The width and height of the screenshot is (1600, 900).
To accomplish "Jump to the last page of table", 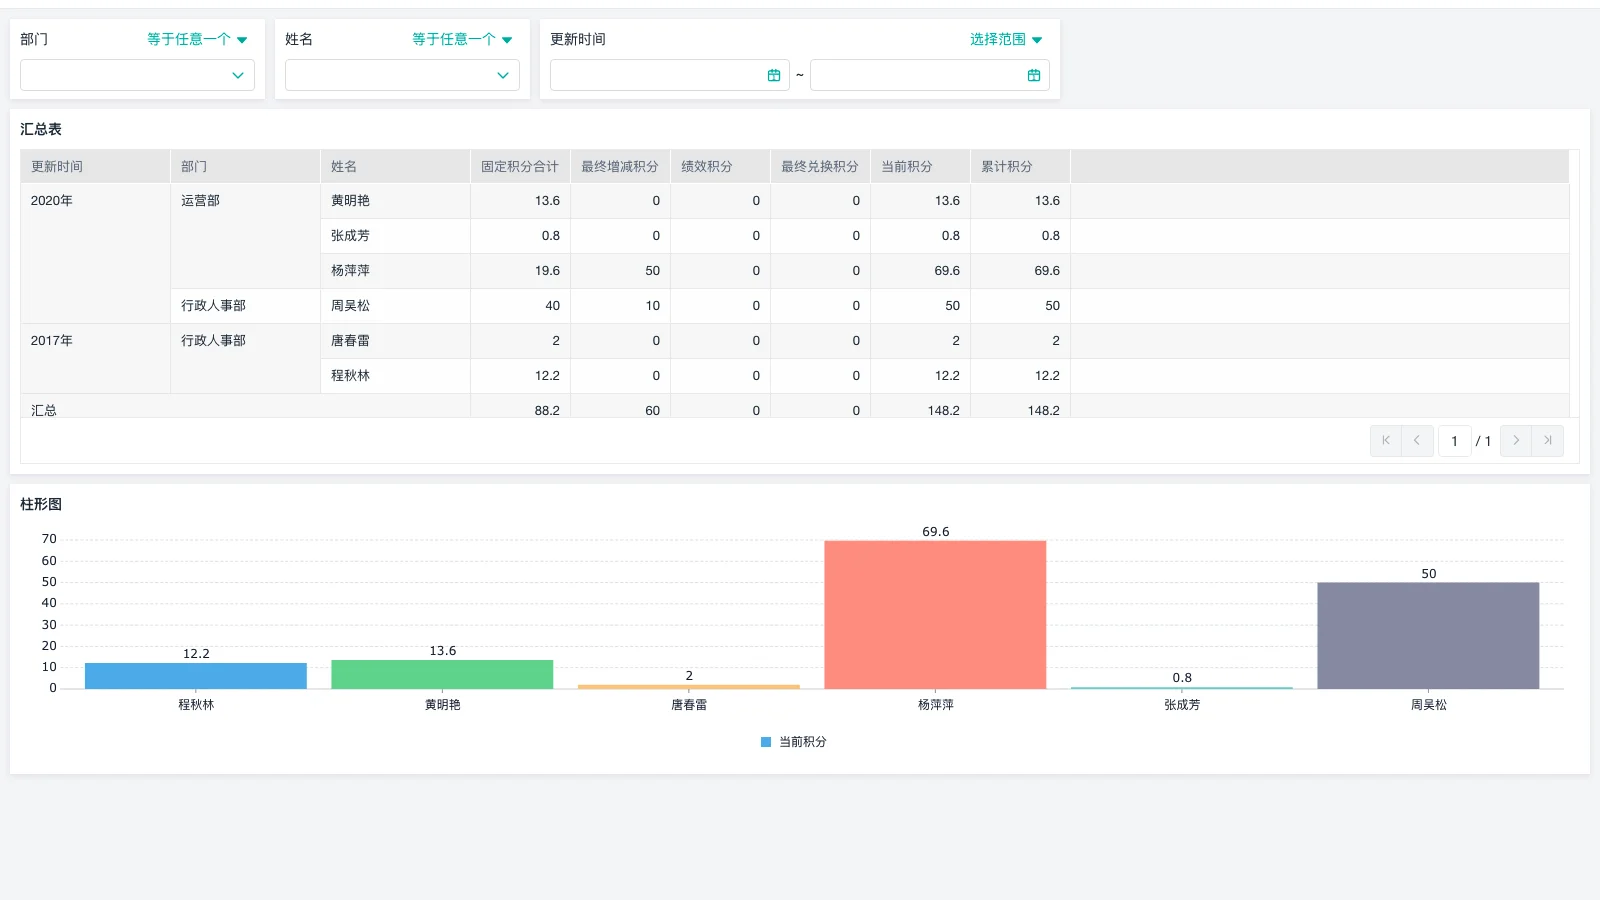I will (1547, 441).
